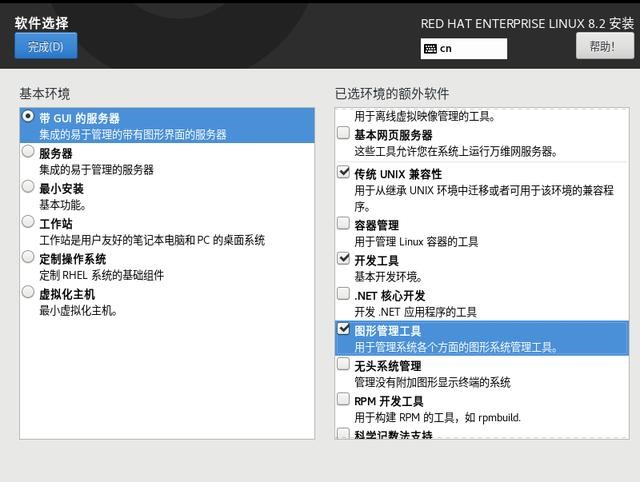Viewport: 640px width, 482px height.
Task: Click the text 基本开发环境。
Action: [x=388, y=277]
